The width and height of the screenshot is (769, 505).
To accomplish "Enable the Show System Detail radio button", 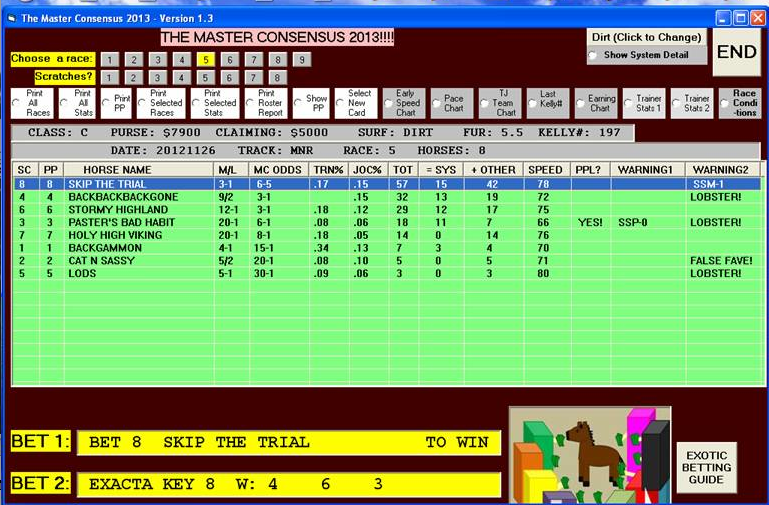I will 593,55.
